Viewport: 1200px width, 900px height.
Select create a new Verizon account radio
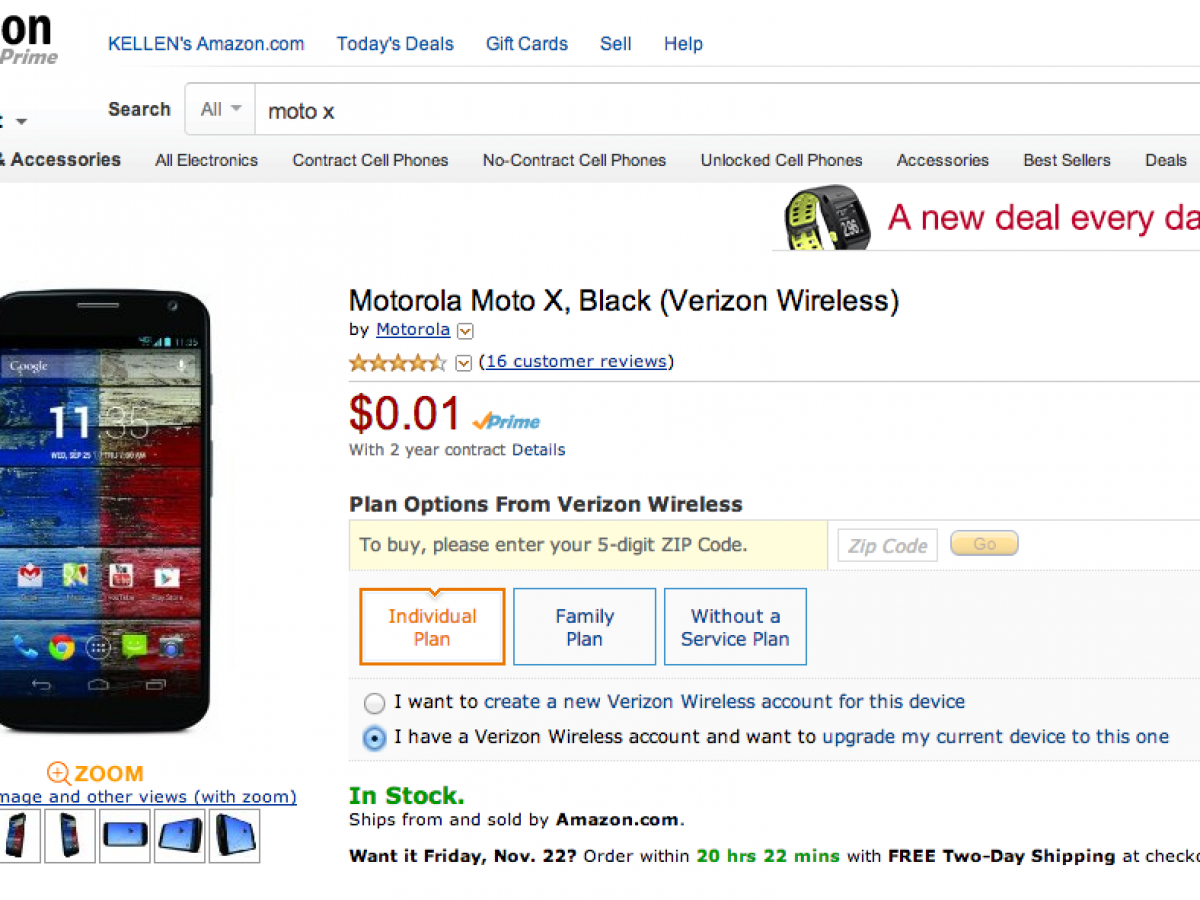pyautogui.click(x=374, y=703)
